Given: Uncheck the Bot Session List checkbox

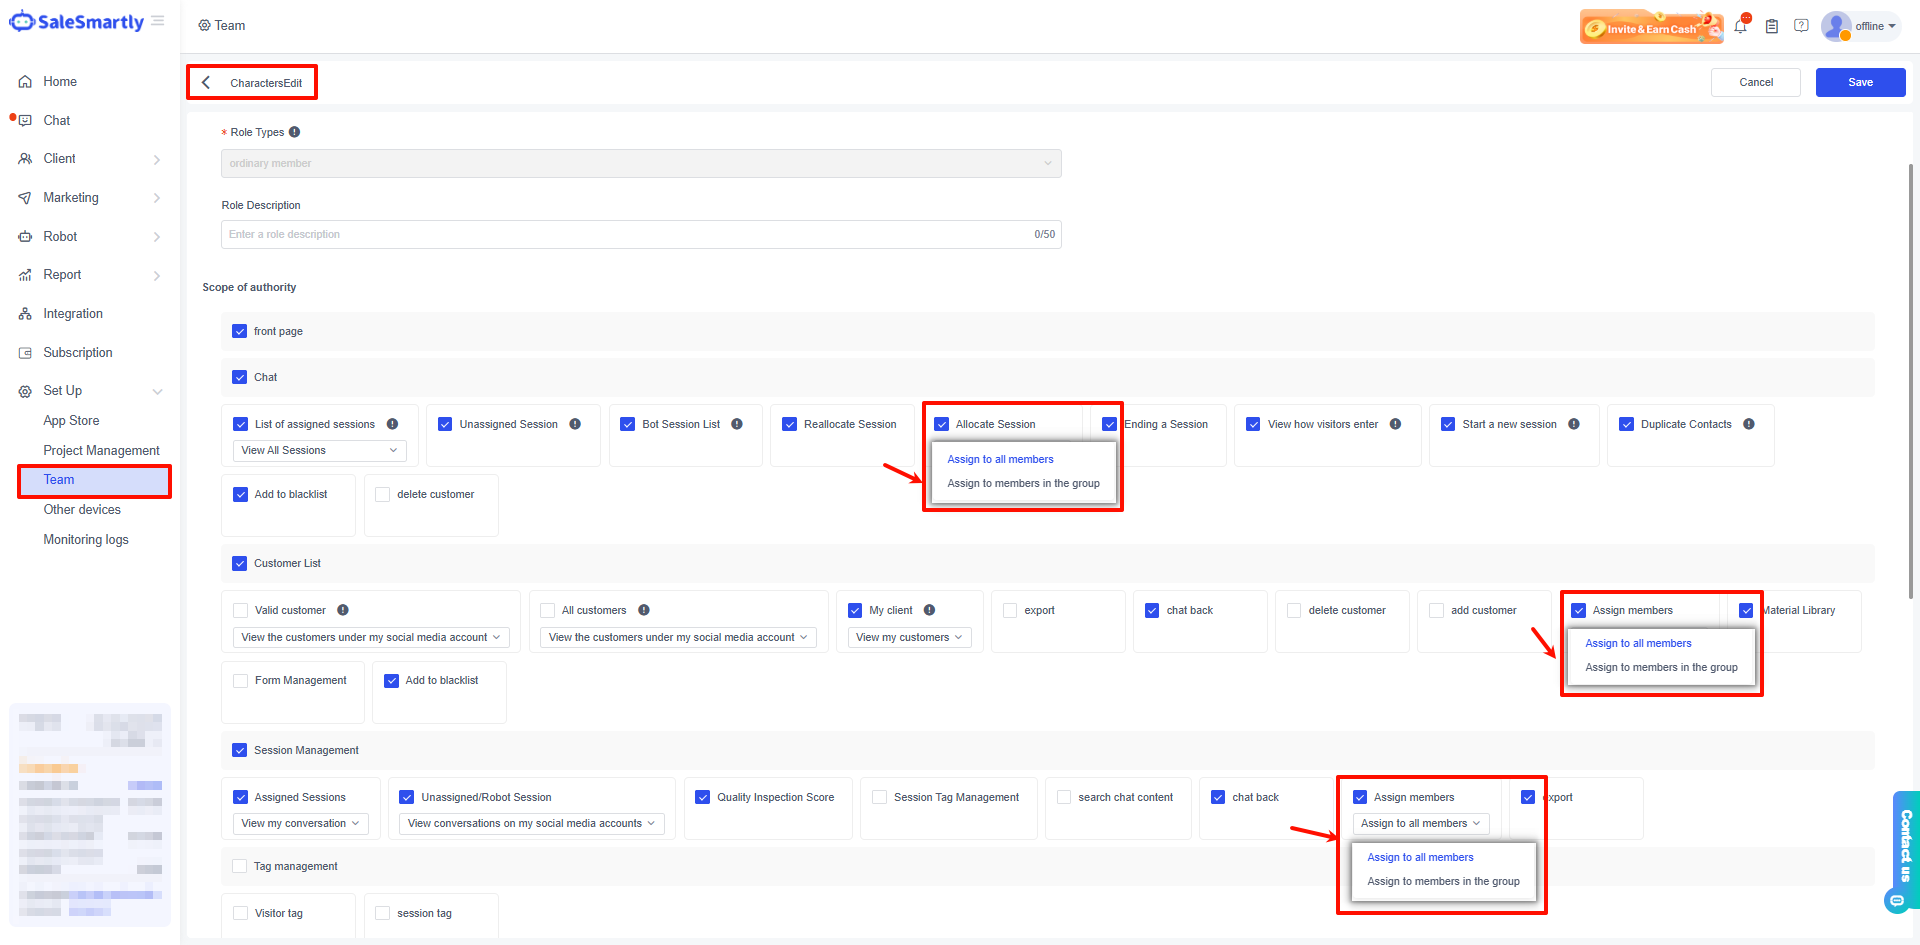Looking at the screenshot, I should (x=628, y=424).
